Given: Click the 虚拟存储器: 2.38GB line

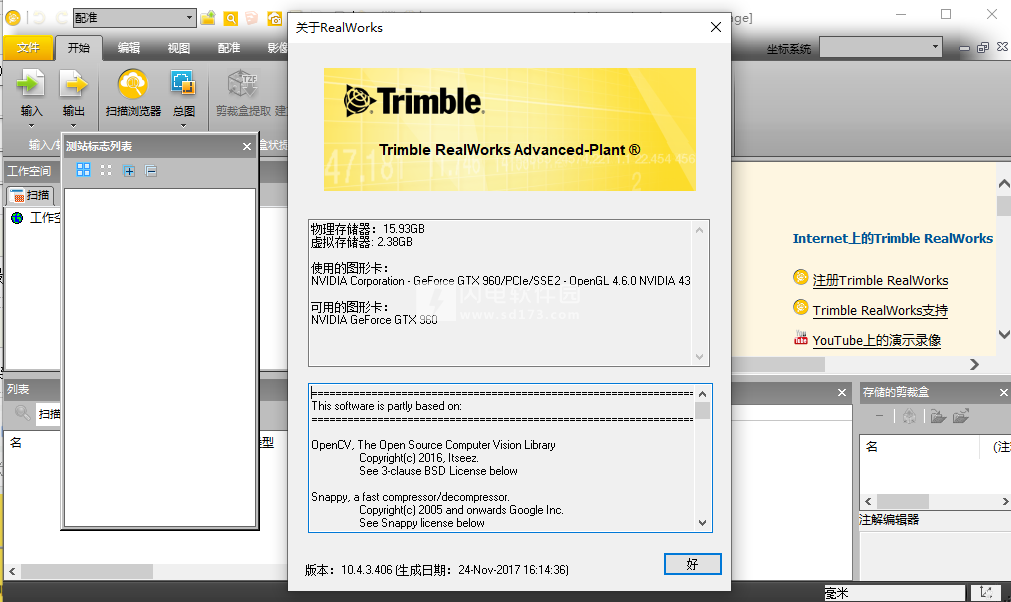Looking at the screenshot, I should (x=362, y=242).
